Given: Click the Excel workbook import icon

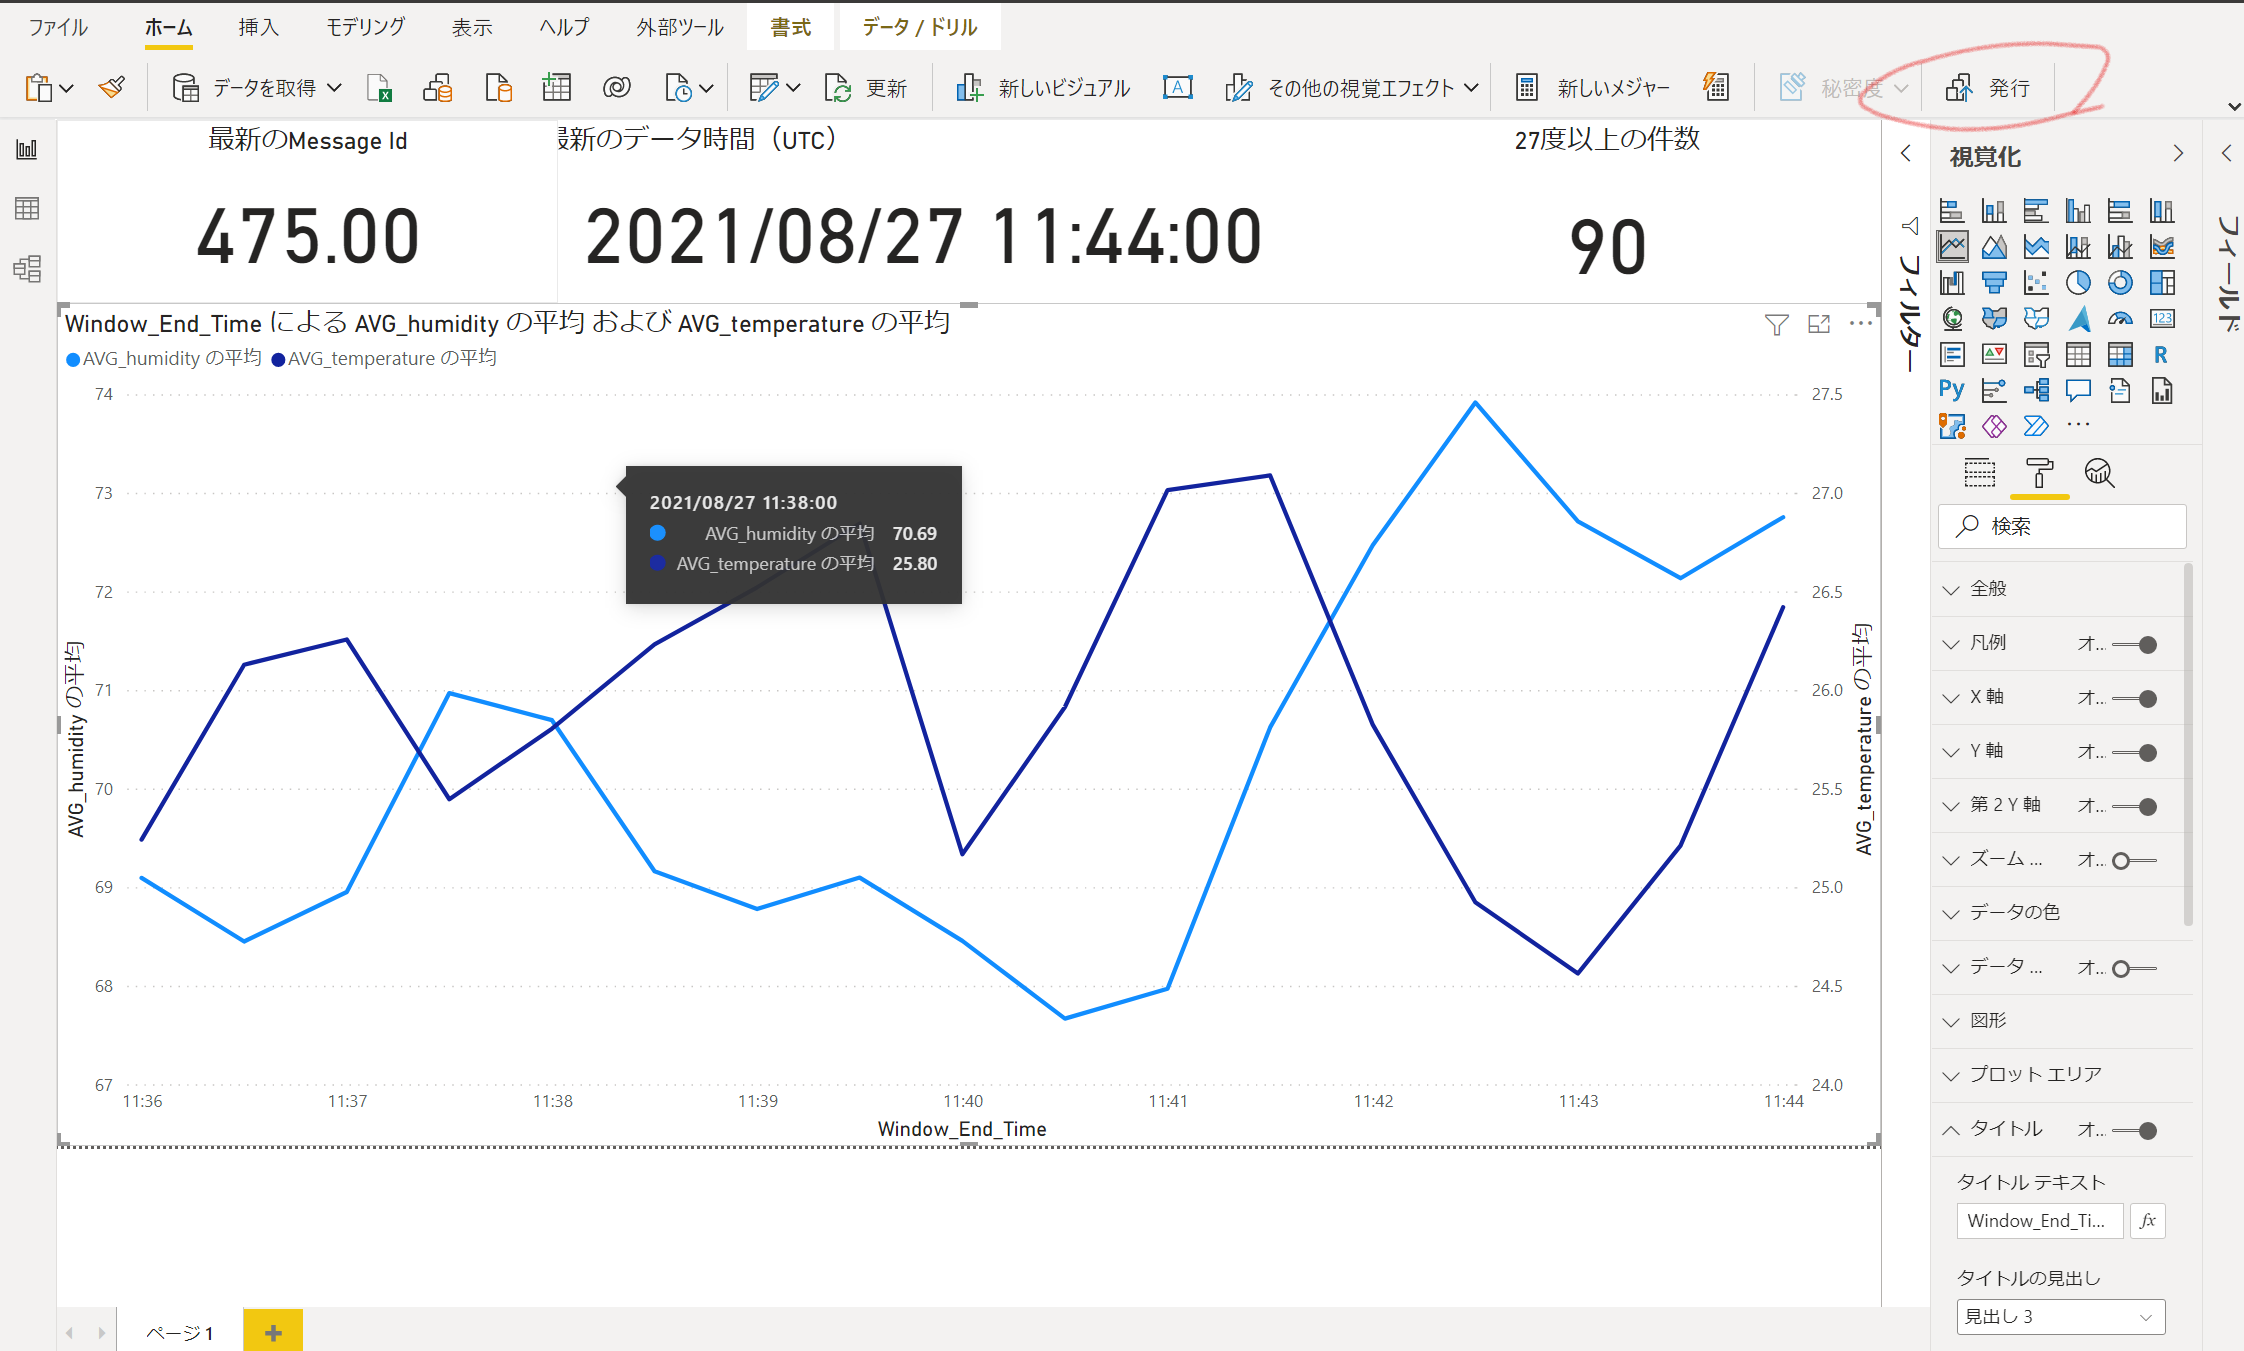Looking at the screenshot, I should (379, 88).
